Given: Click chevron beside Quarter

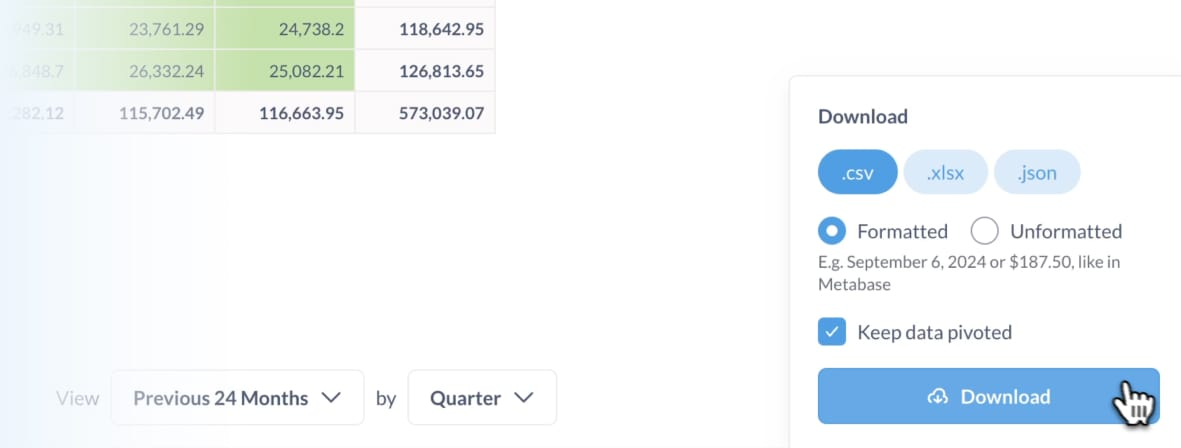Looking at the screenshot, I should (x=523, y=398).
